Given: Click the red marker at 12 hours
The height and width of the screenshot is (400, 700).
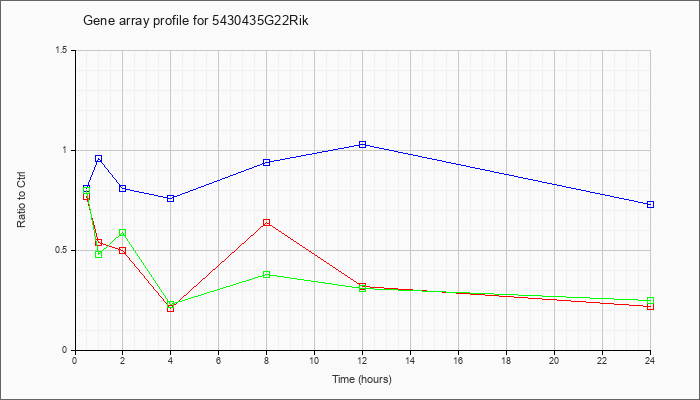Looking at the screenshot, I should pos(362,286).
